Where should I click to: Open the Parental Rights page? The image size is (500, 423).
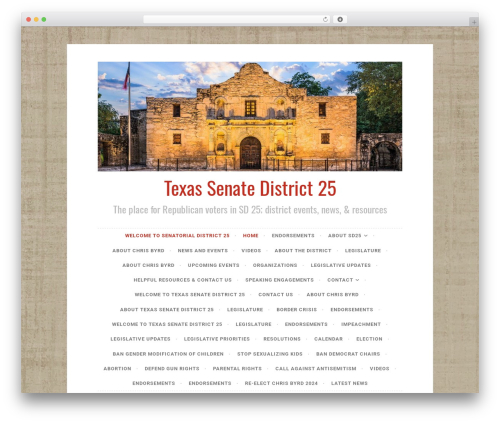coord(237,368)
